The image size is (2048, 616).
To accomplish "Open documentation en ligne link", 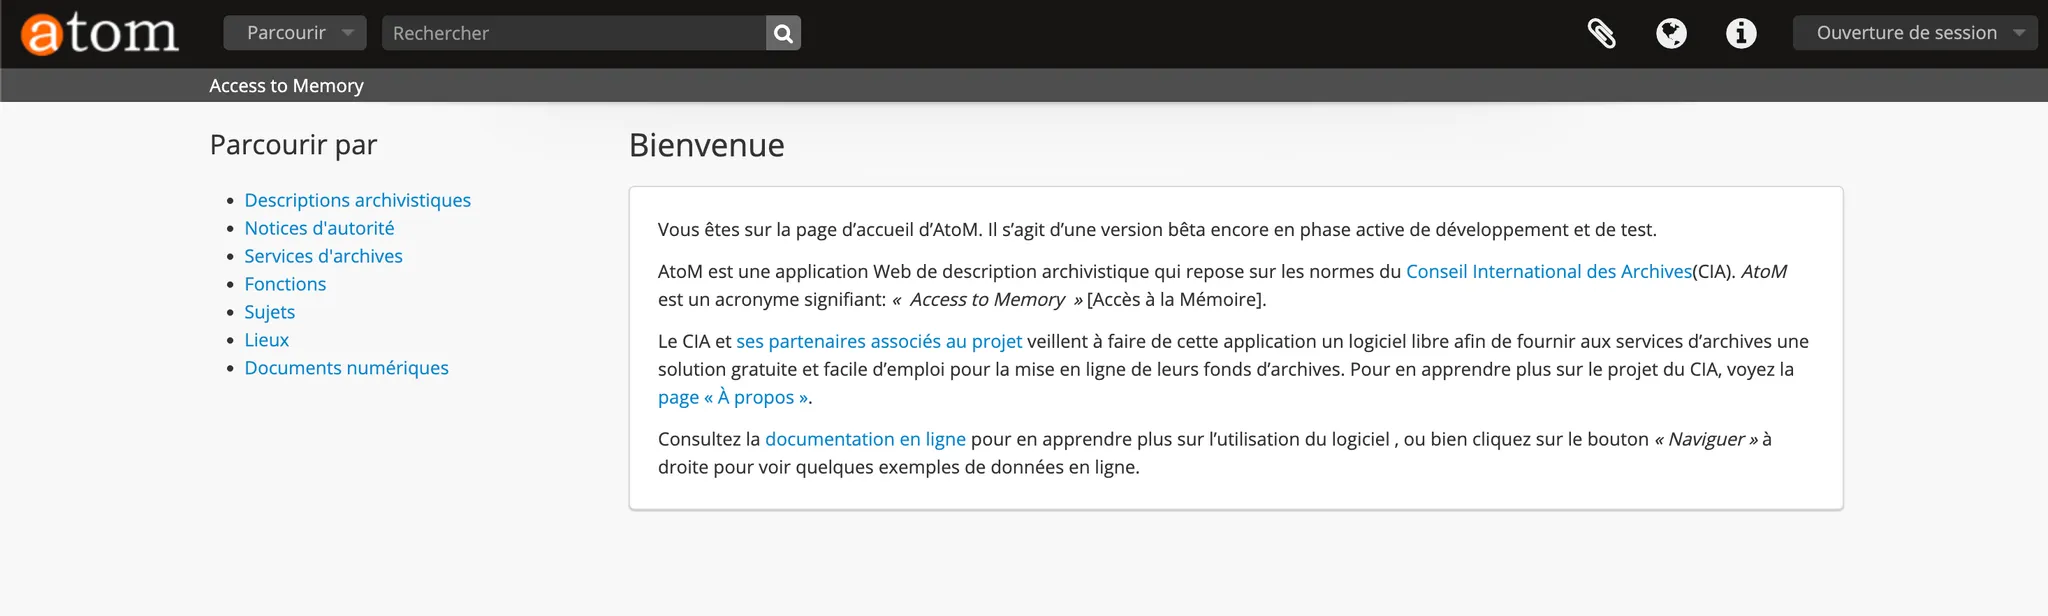I will tap(865, 439).
